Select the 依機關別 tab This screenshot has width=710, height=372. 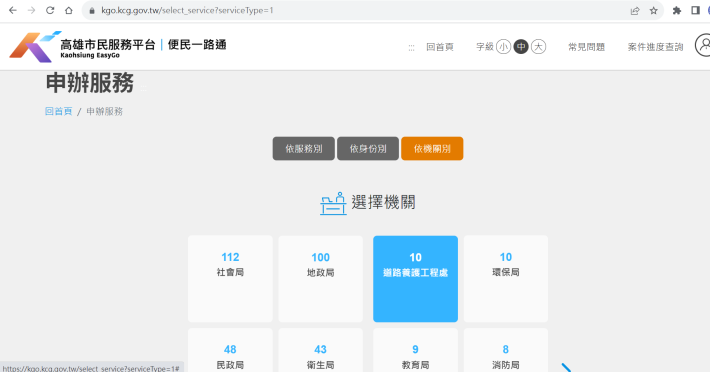coord(432,148)
